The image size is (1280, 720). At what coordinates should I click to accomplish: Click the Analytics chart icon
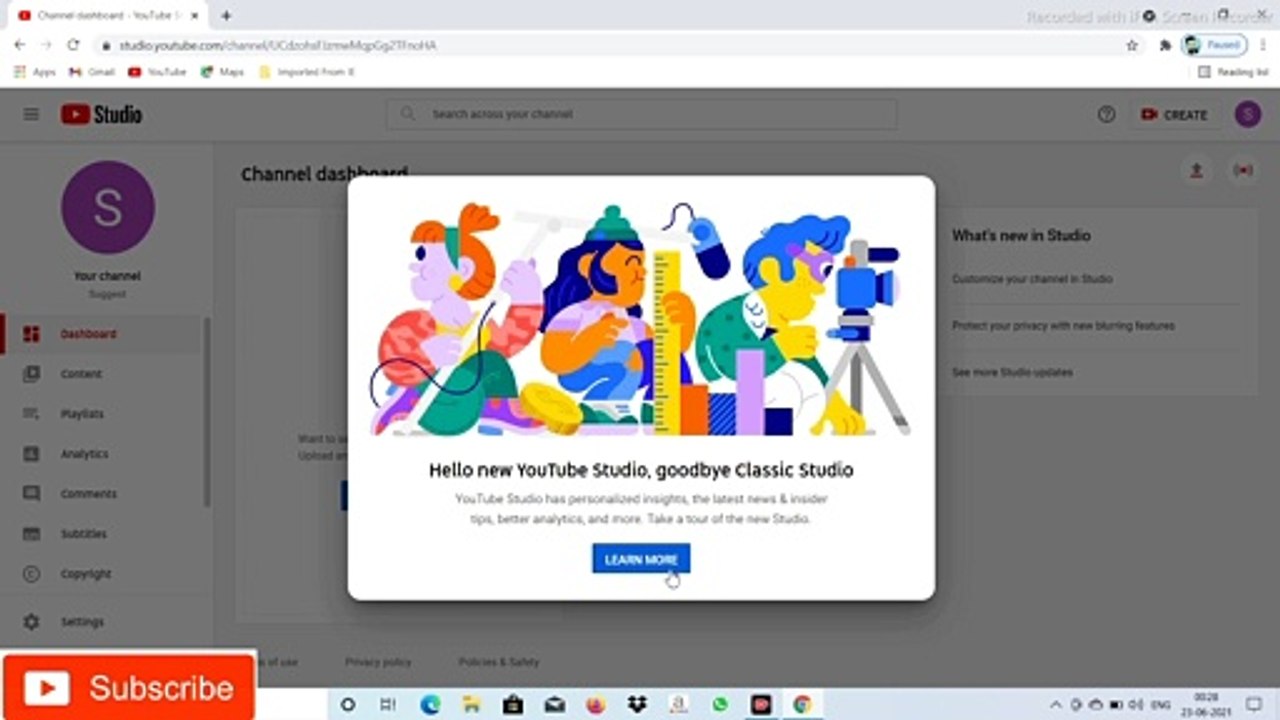coord(32,454)
